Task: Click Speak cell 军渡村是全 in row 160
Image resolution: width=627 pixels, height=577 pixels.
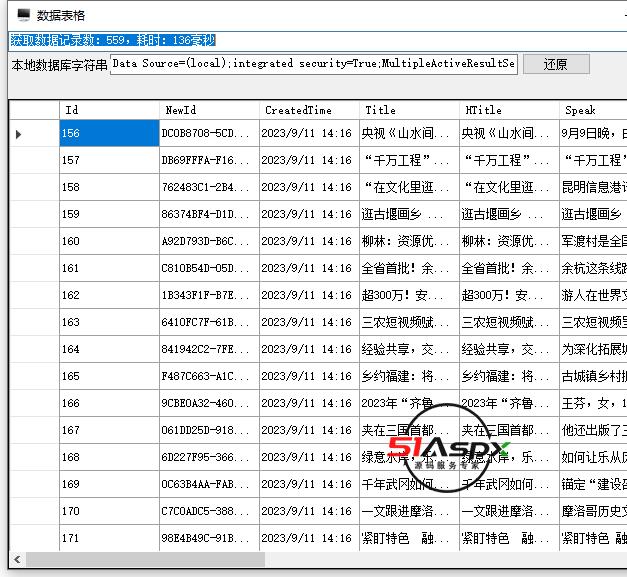Action: pos(593,241)
